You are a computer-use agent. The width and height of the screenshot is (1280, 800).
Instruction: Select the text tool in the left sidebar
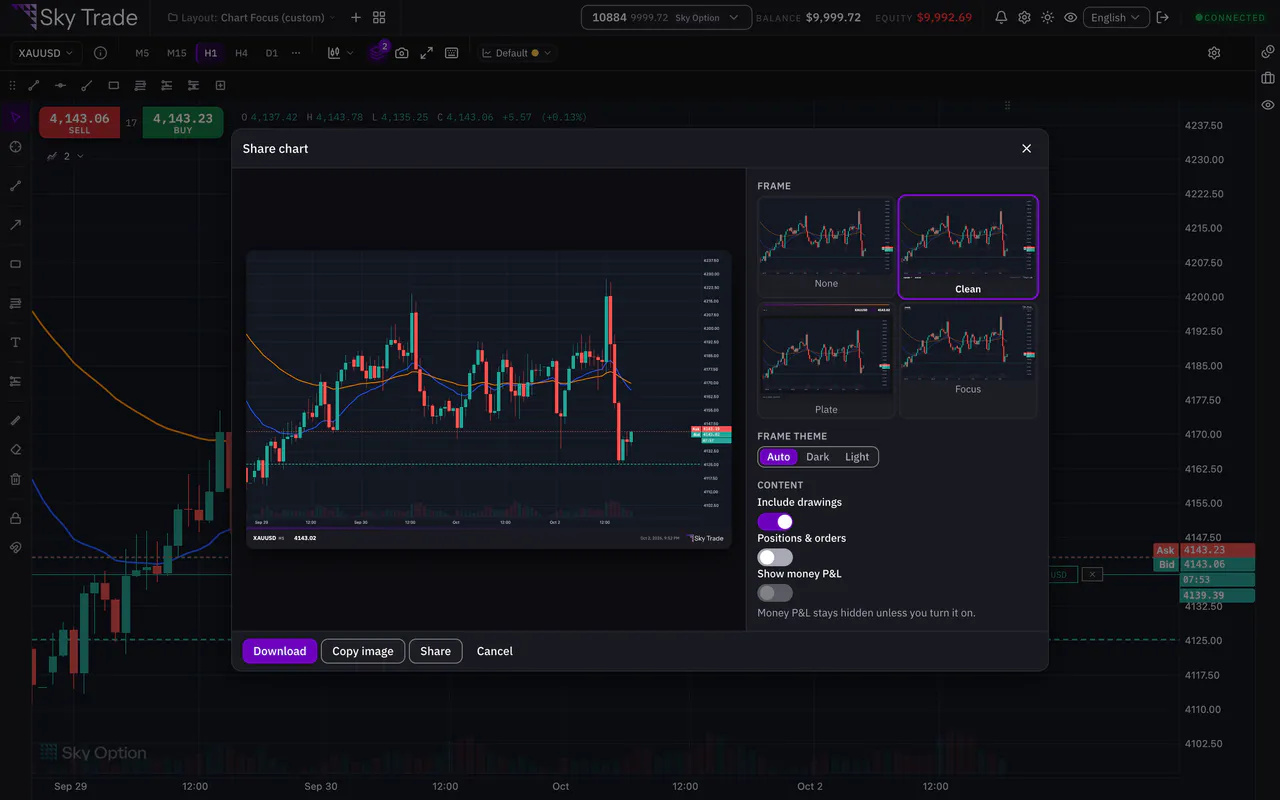(16, 342)
